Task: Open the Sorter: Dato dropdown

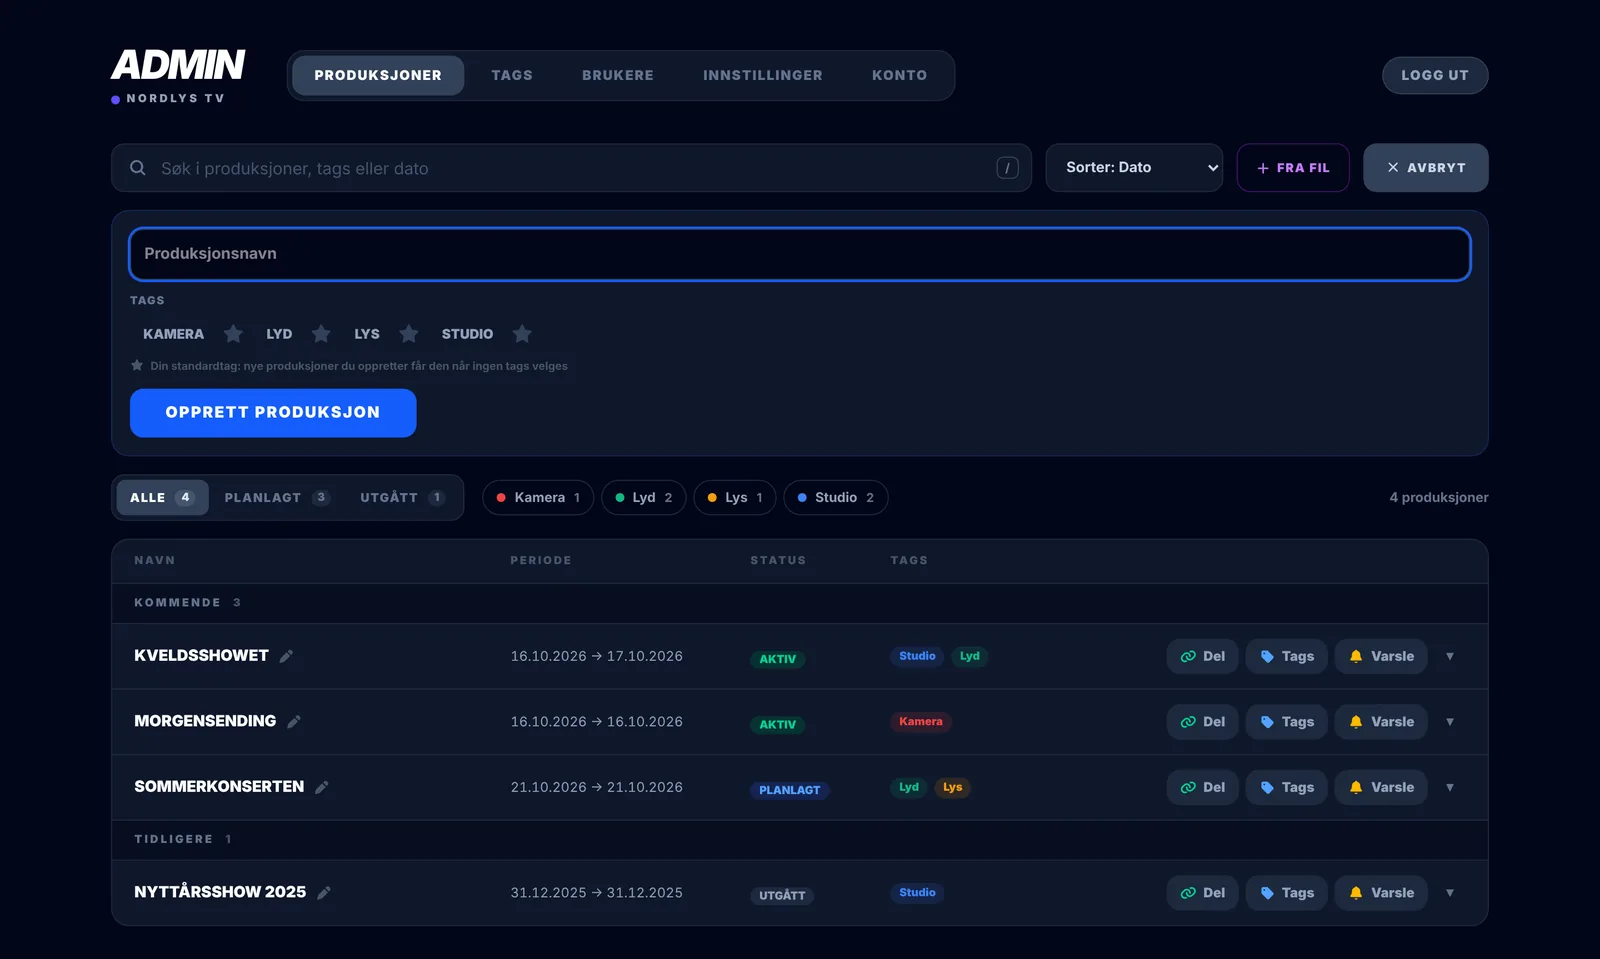Action: [x=1134, y=168]
